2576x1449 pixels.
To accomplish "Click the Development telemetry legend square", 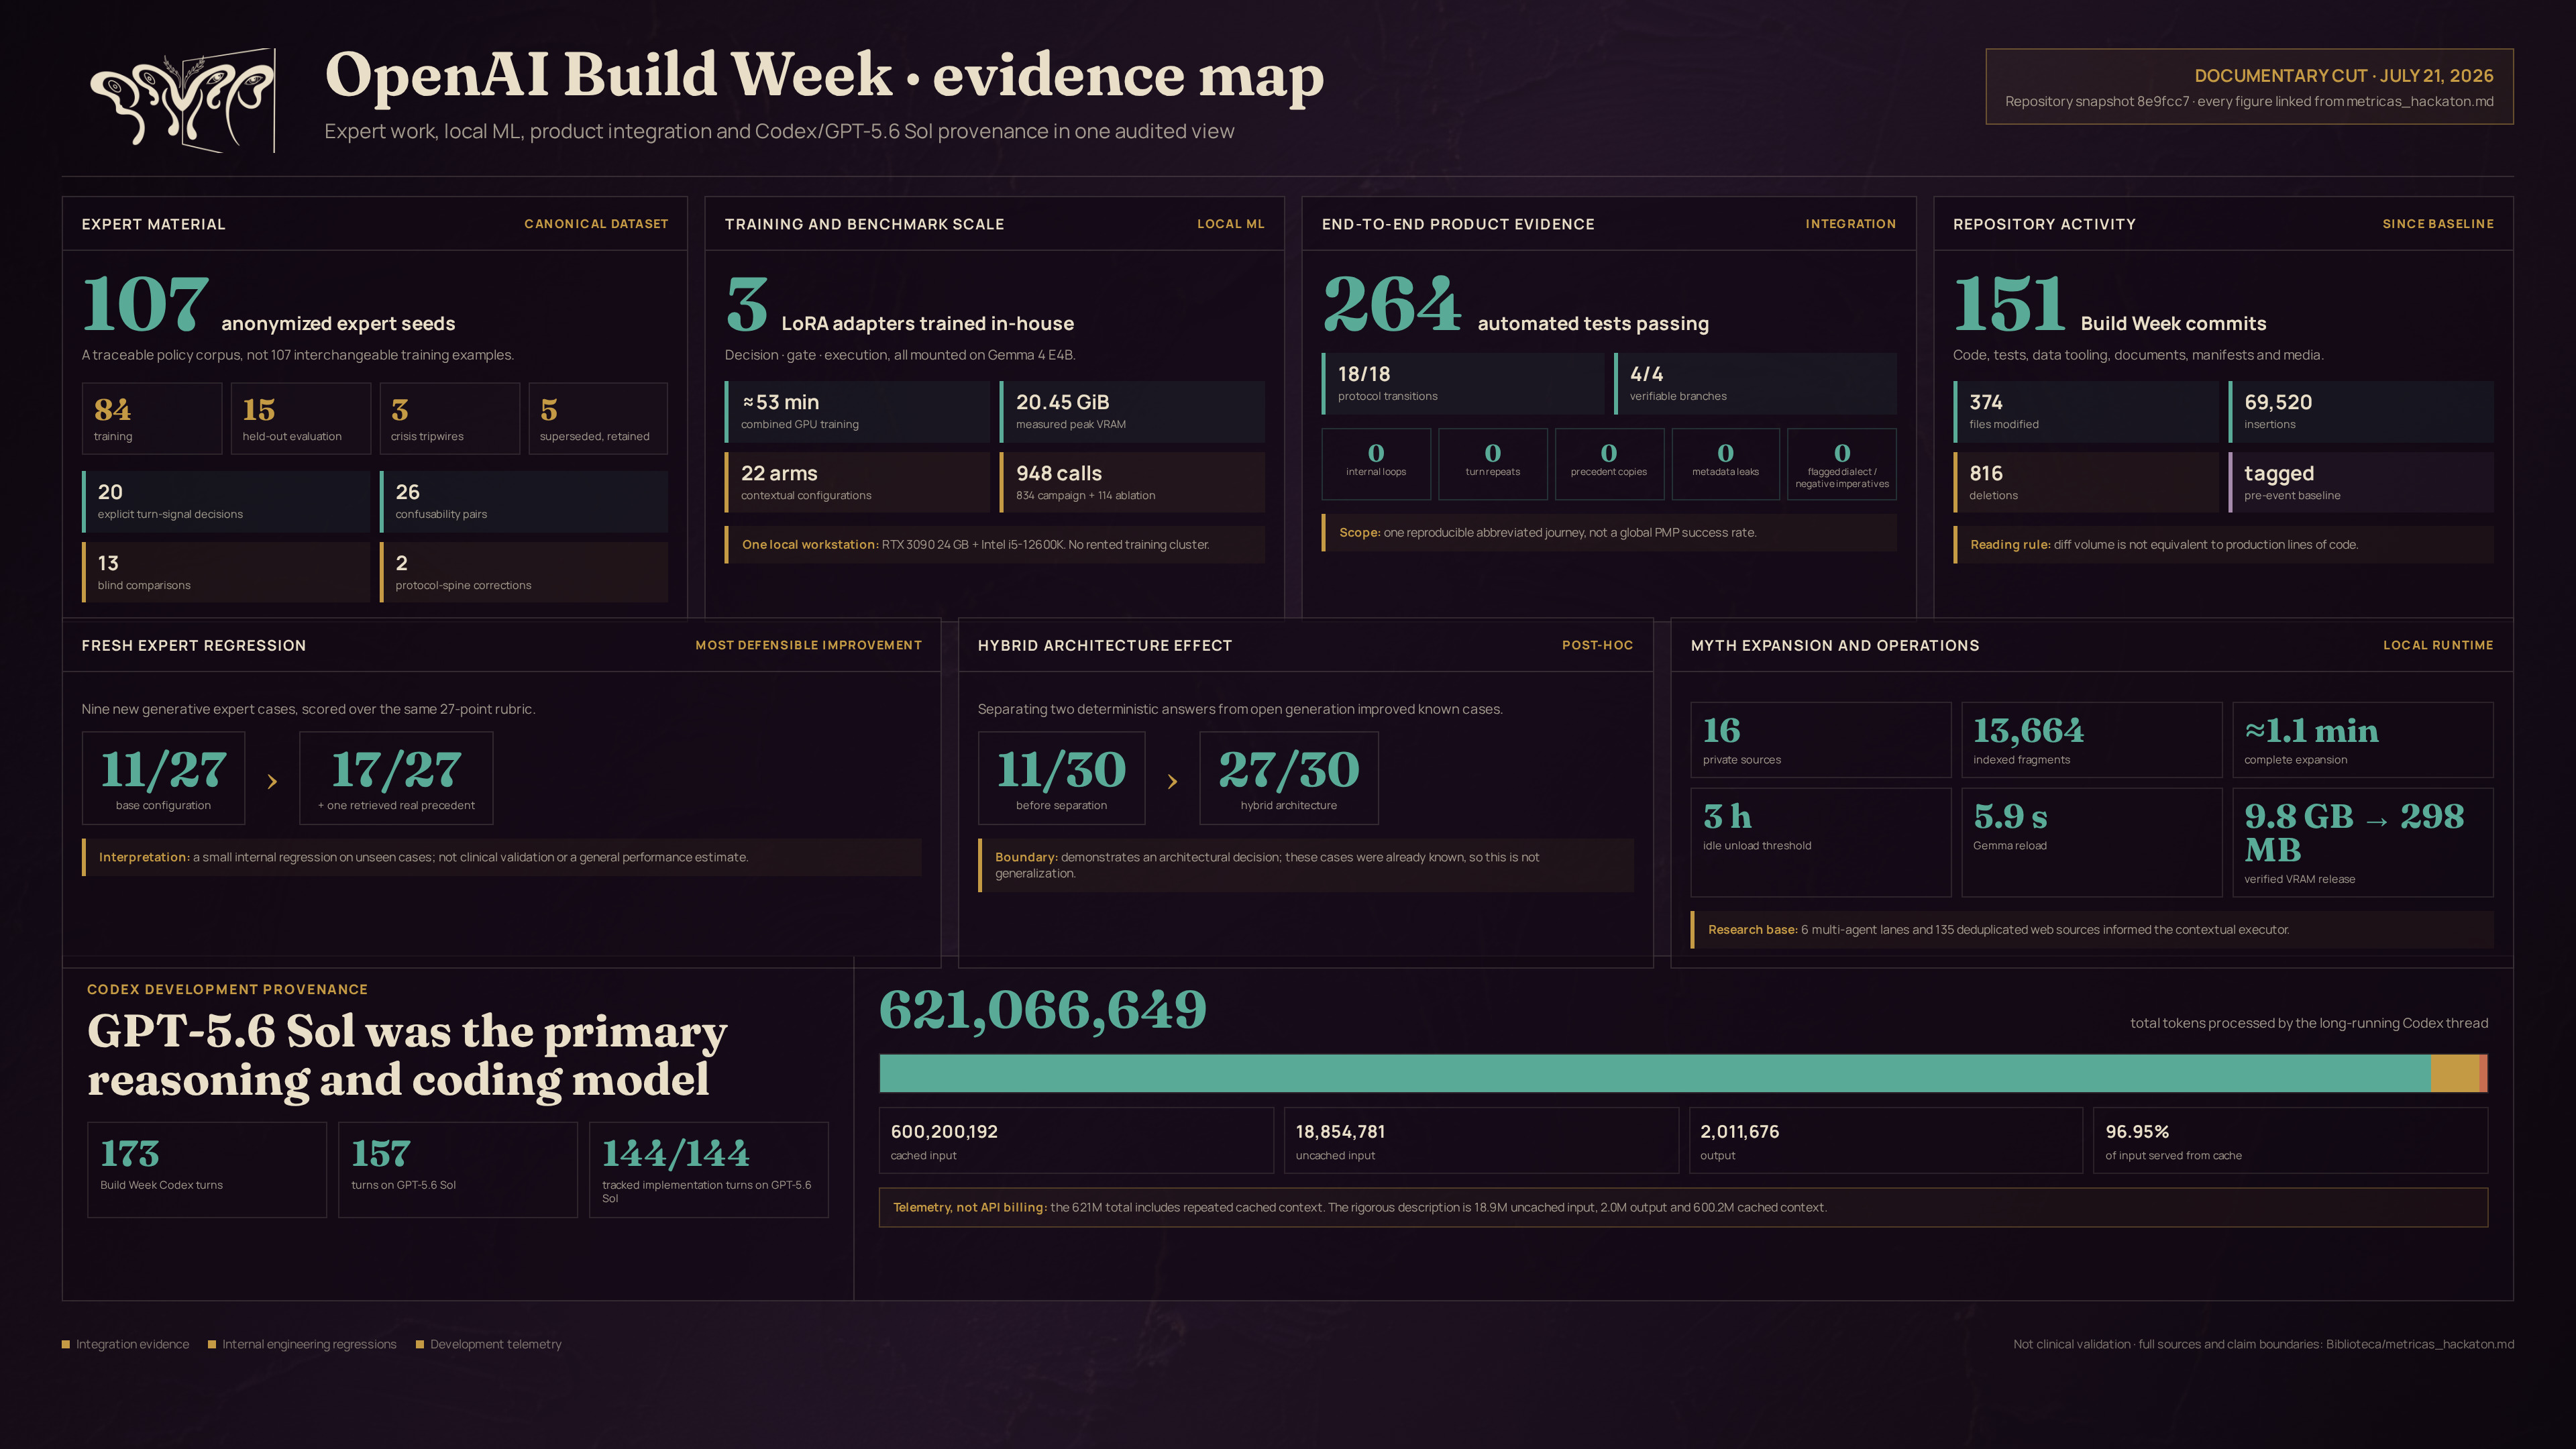I will (420, 1344).
